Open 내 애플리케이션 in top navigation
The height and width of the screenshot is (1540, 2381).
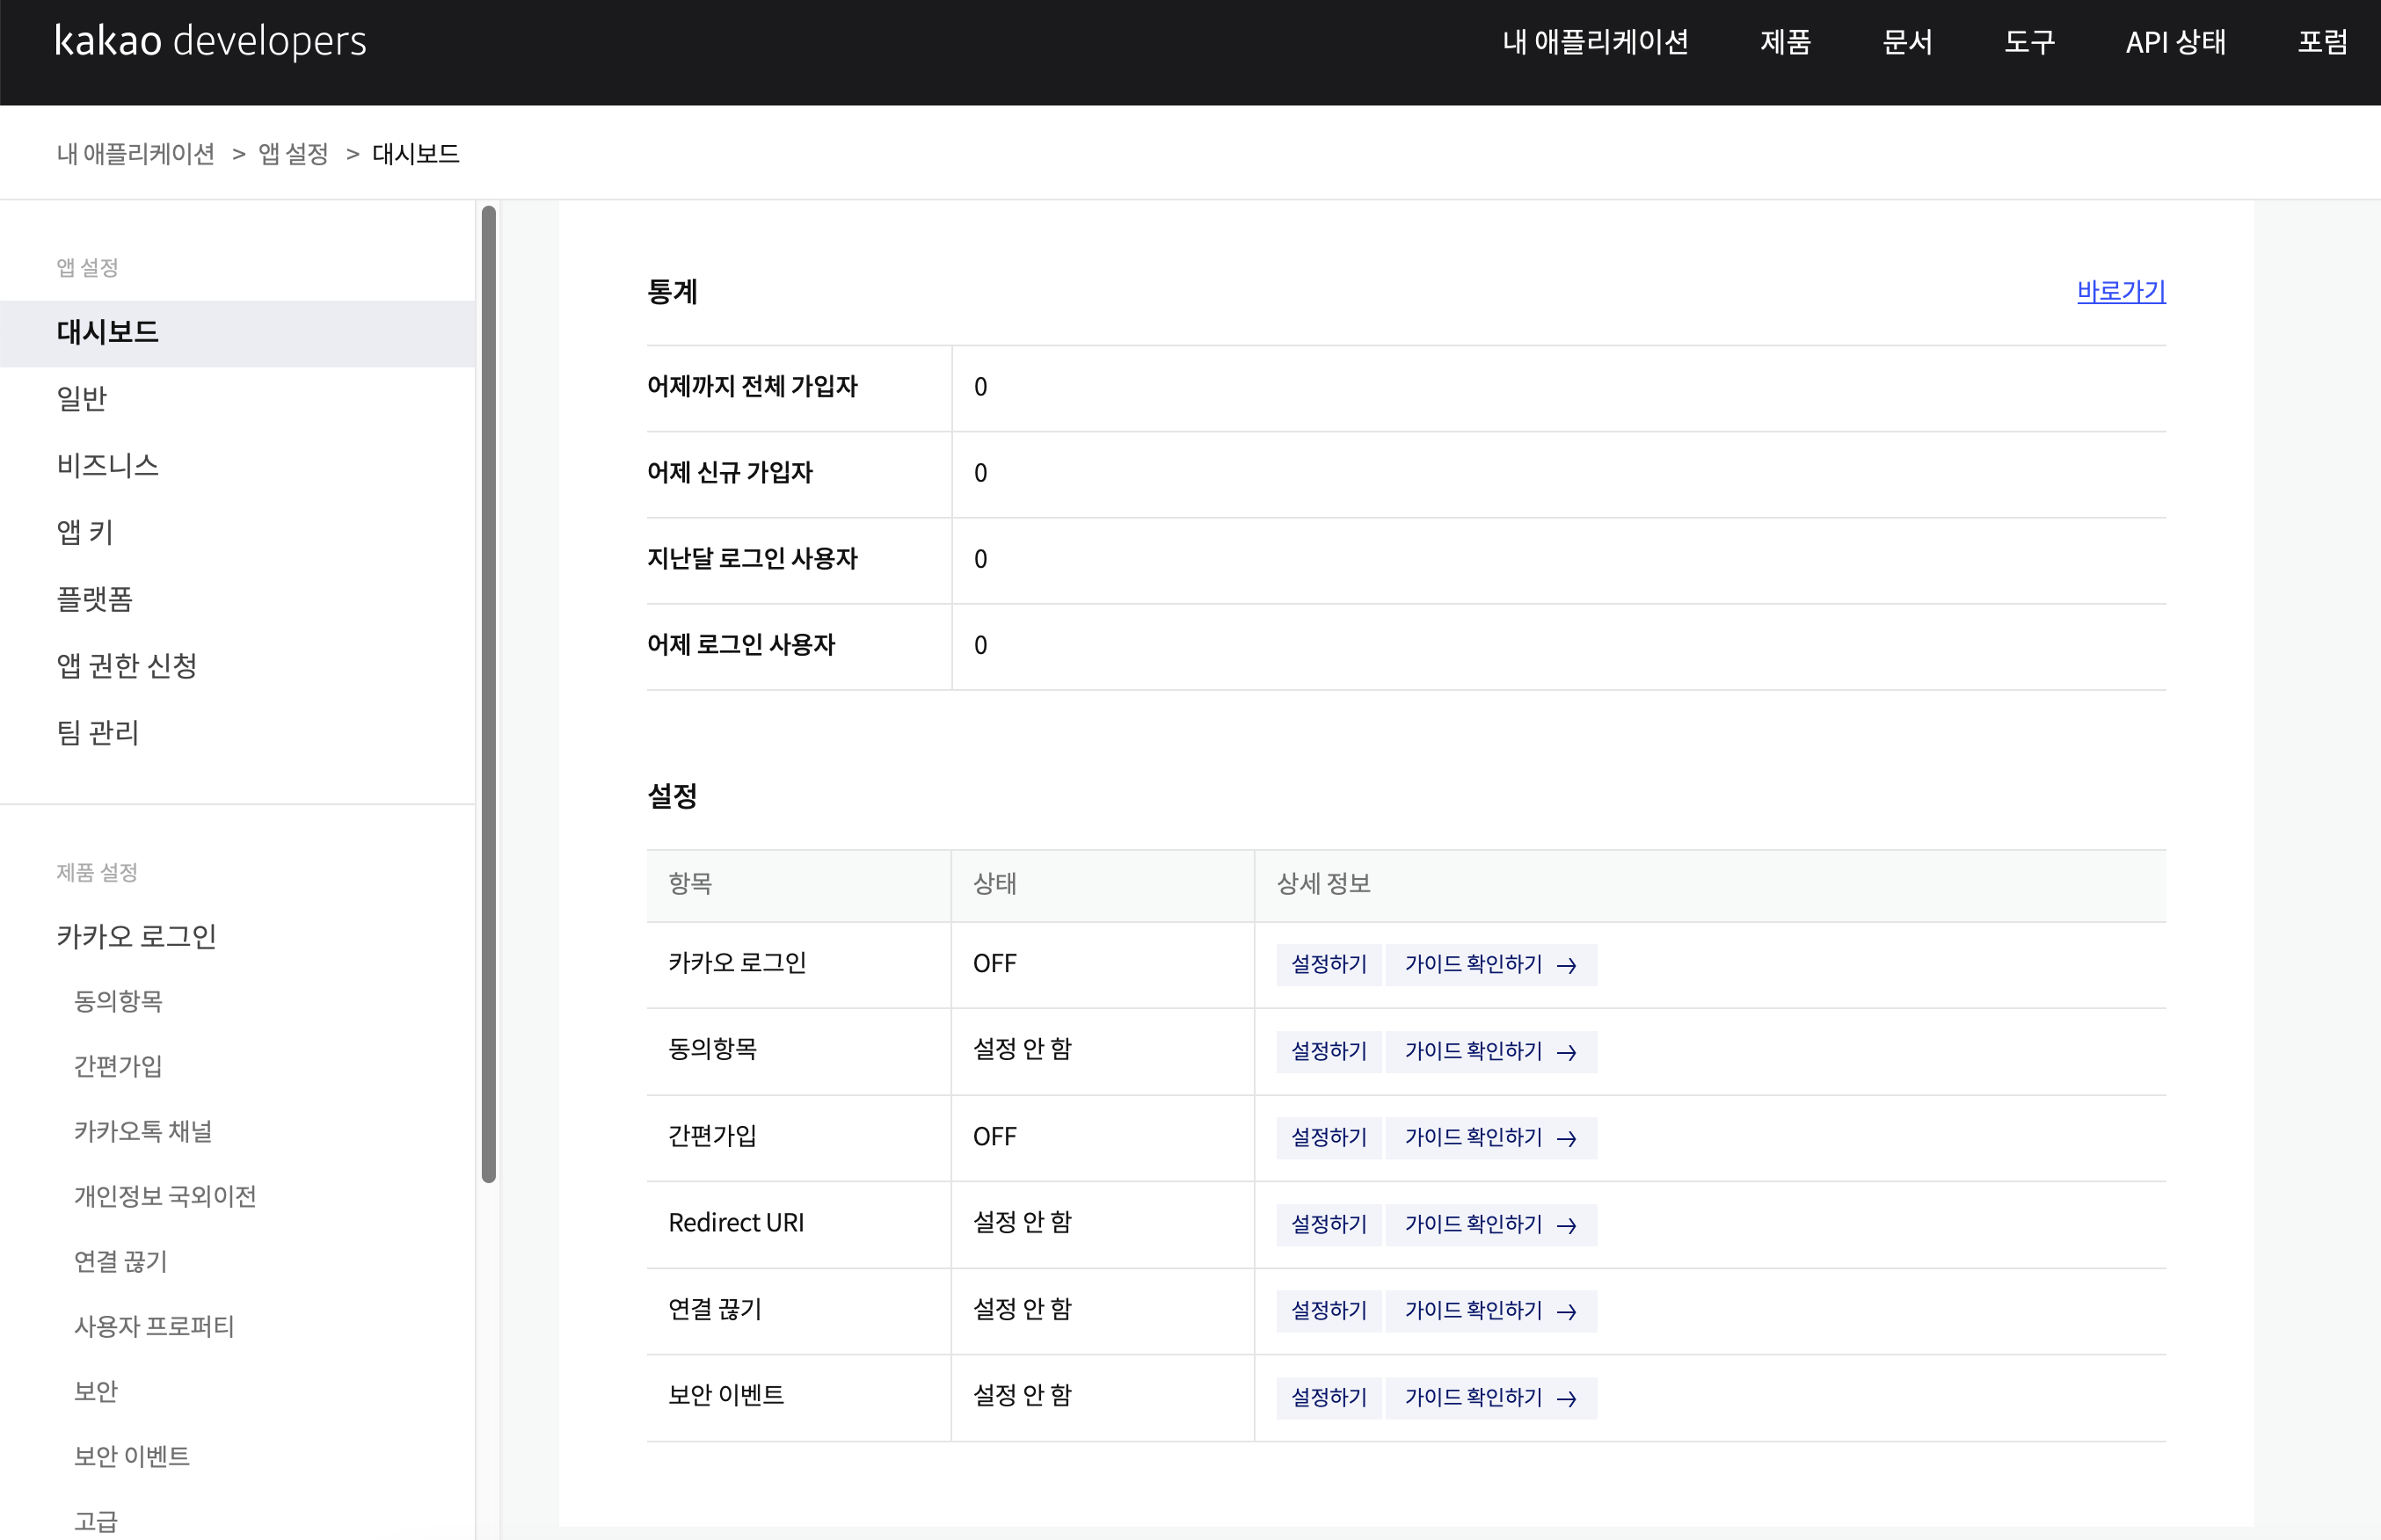tap(1595, 42)
